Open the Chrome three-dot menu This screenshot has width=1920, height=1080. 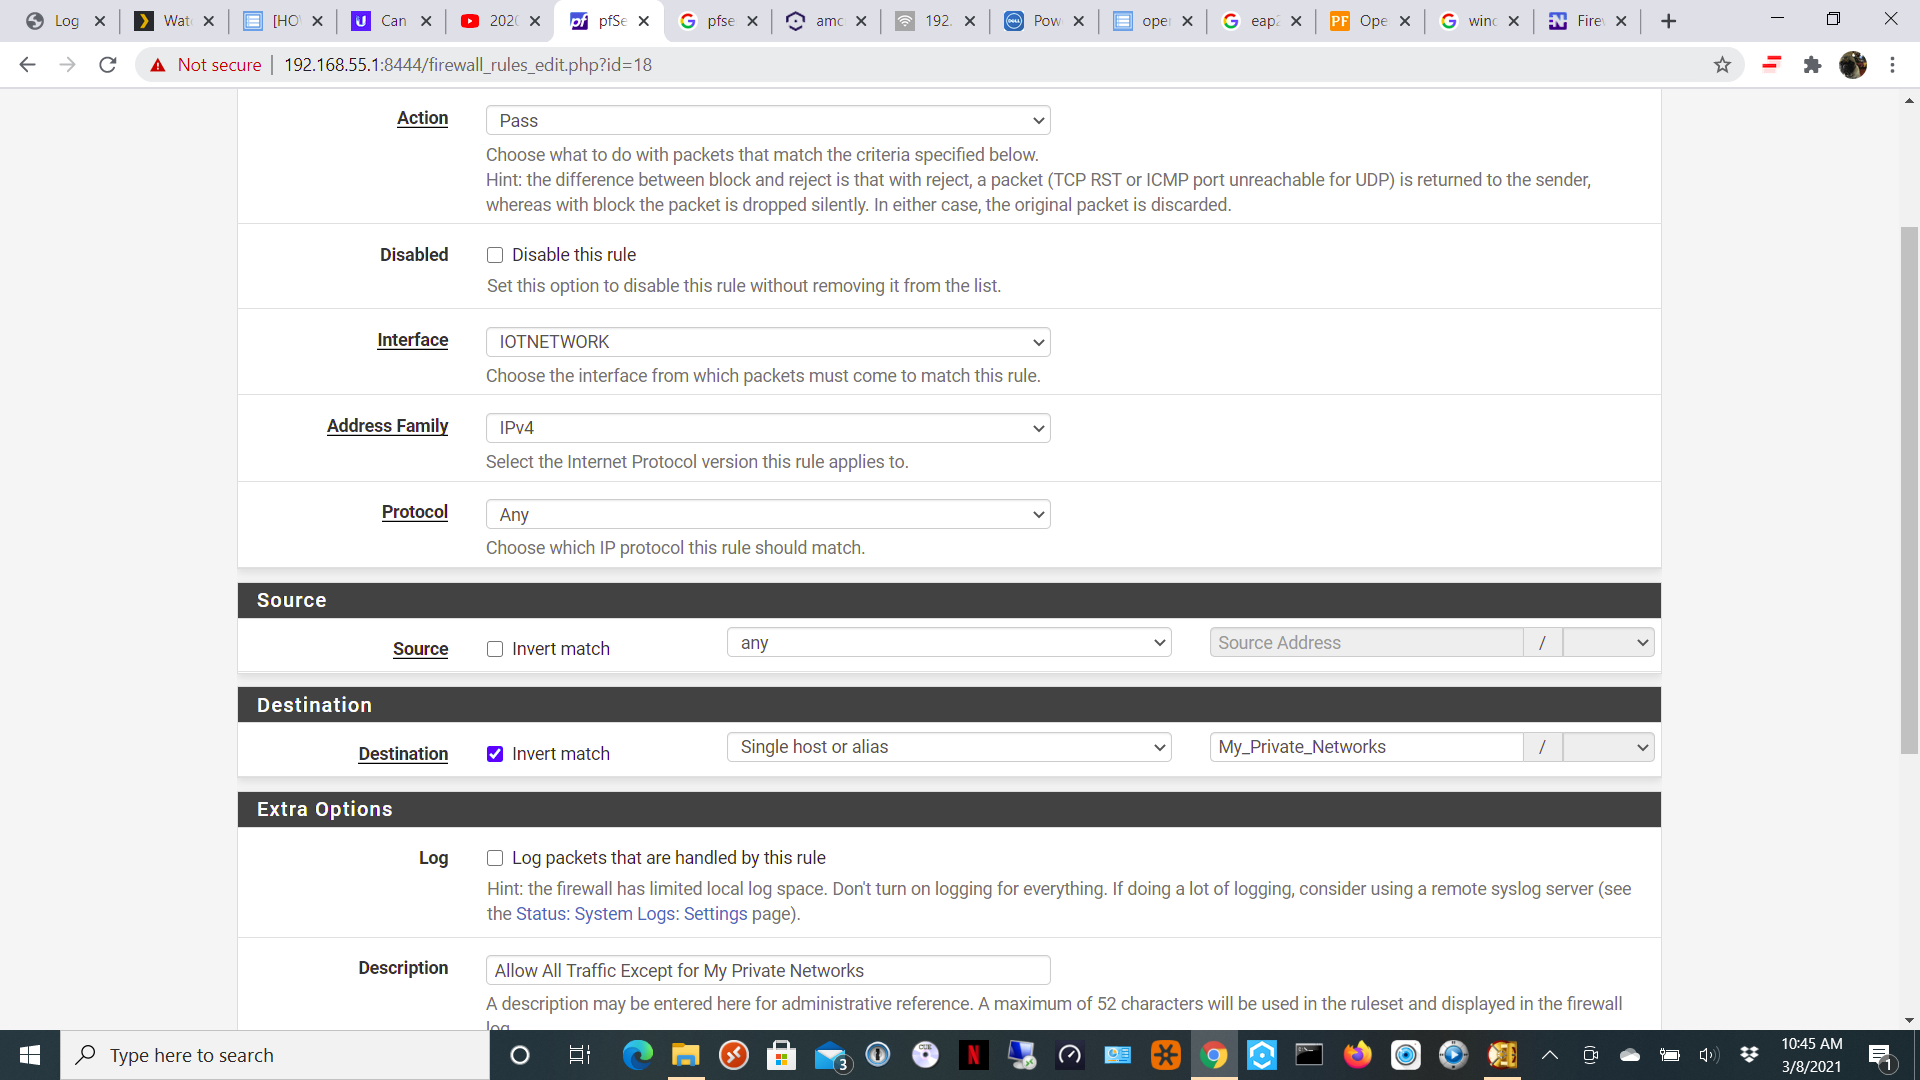tap(1892, 65)
